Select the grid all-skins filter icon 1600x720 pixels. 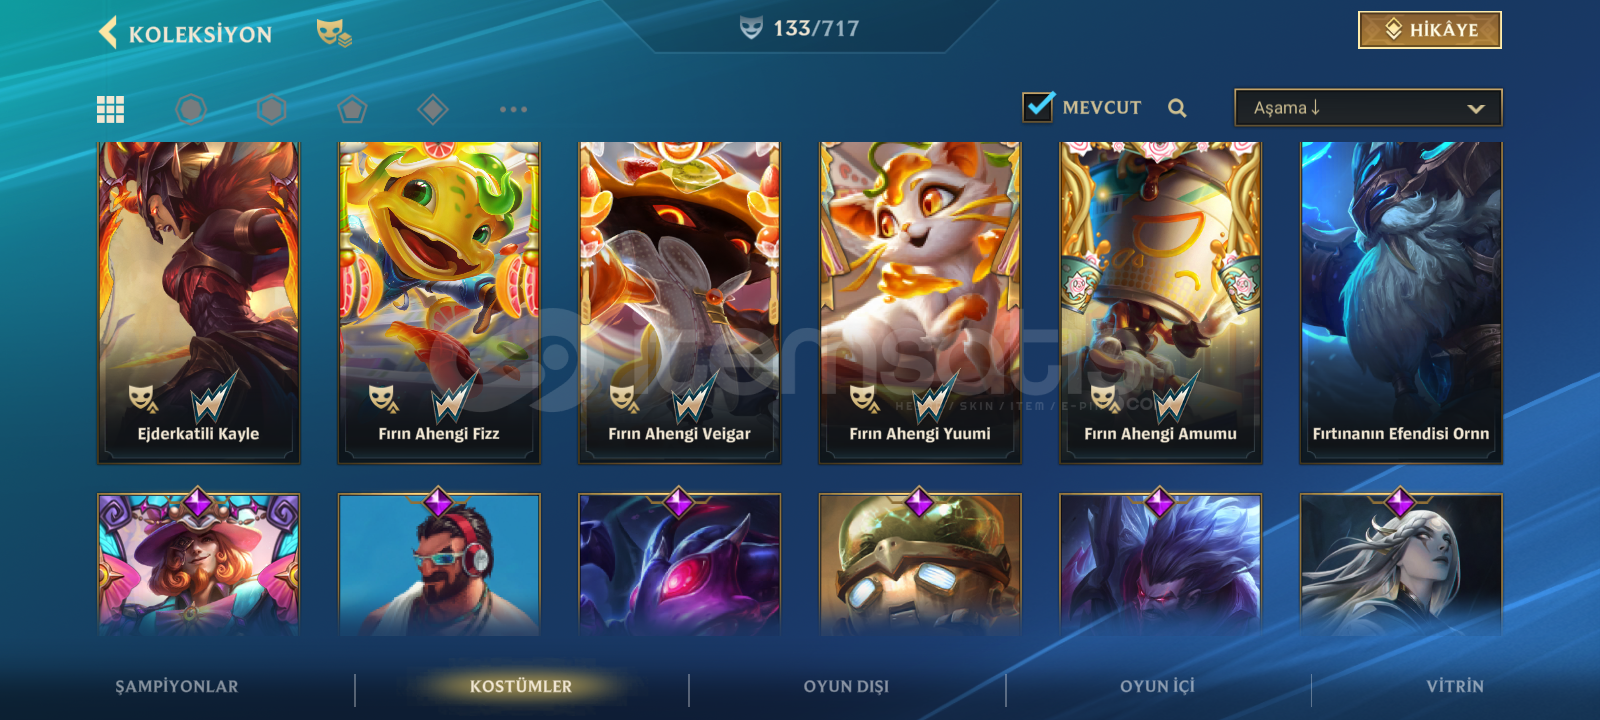pos(110,109)
